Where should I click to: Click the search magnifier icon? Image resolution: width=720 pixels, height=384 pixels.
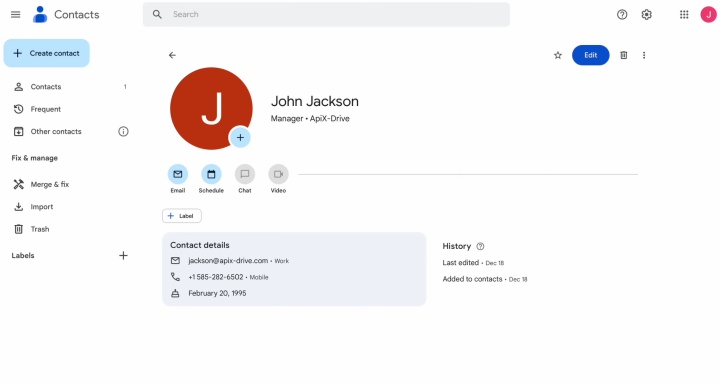157,14
